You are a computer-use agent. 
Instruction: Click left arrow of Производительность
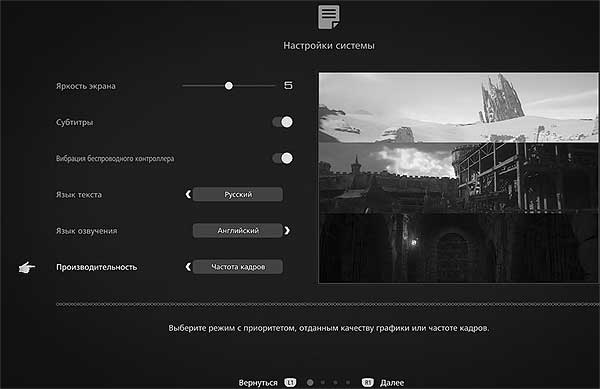tap(188, 267)
